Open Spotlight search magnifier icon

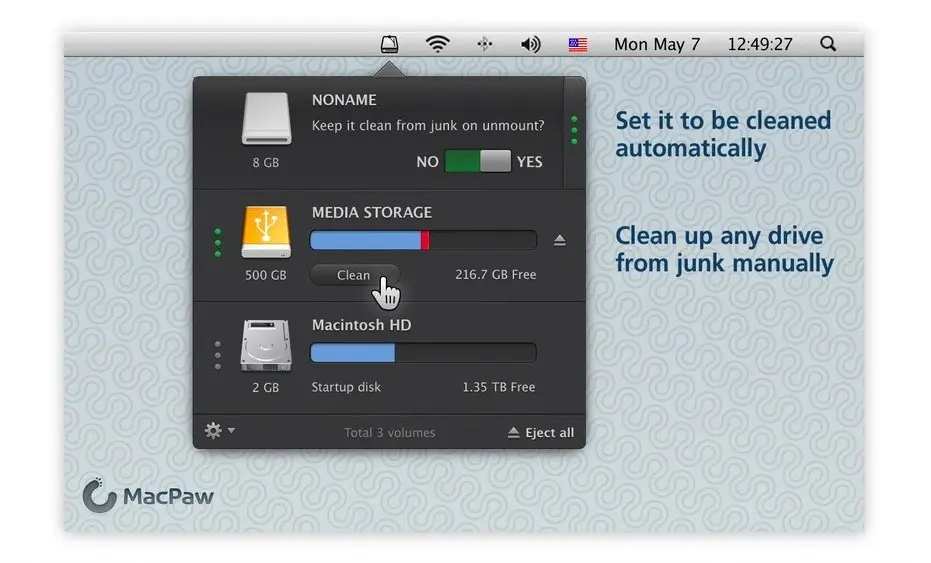coord(828,44)
